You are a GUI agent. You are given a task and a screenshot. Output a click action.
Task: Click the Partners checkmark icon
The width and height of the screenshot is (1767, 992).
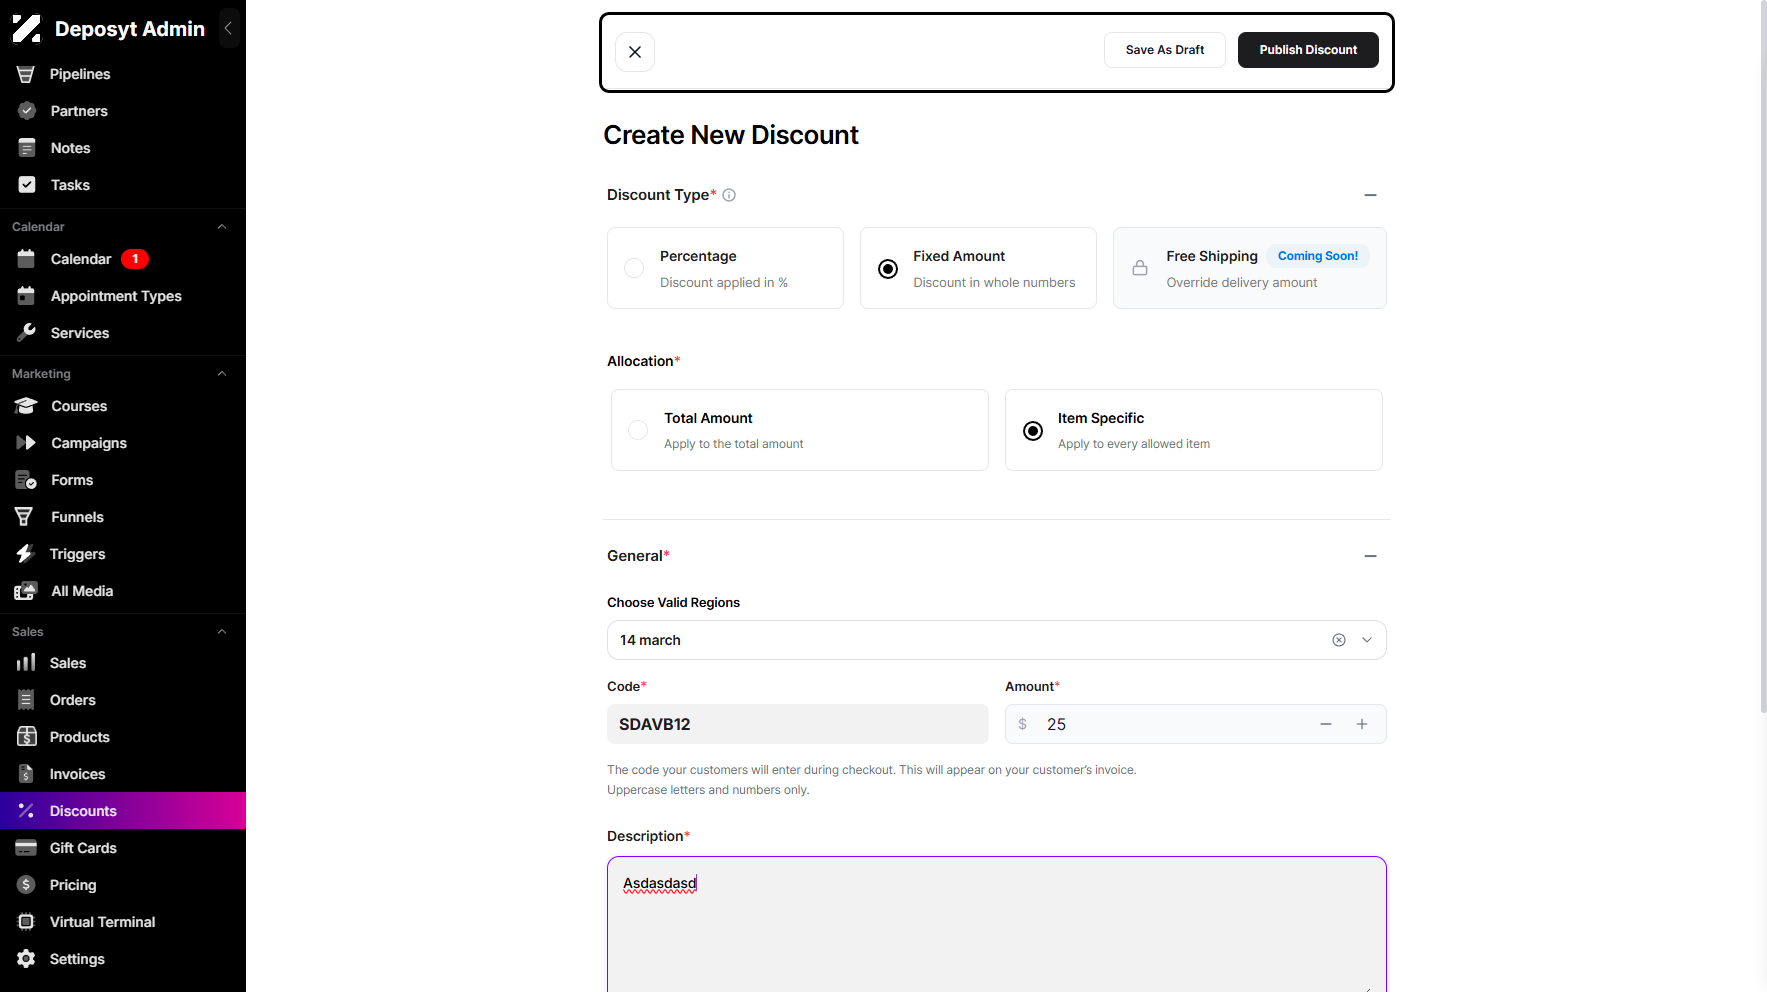[27, 111]
